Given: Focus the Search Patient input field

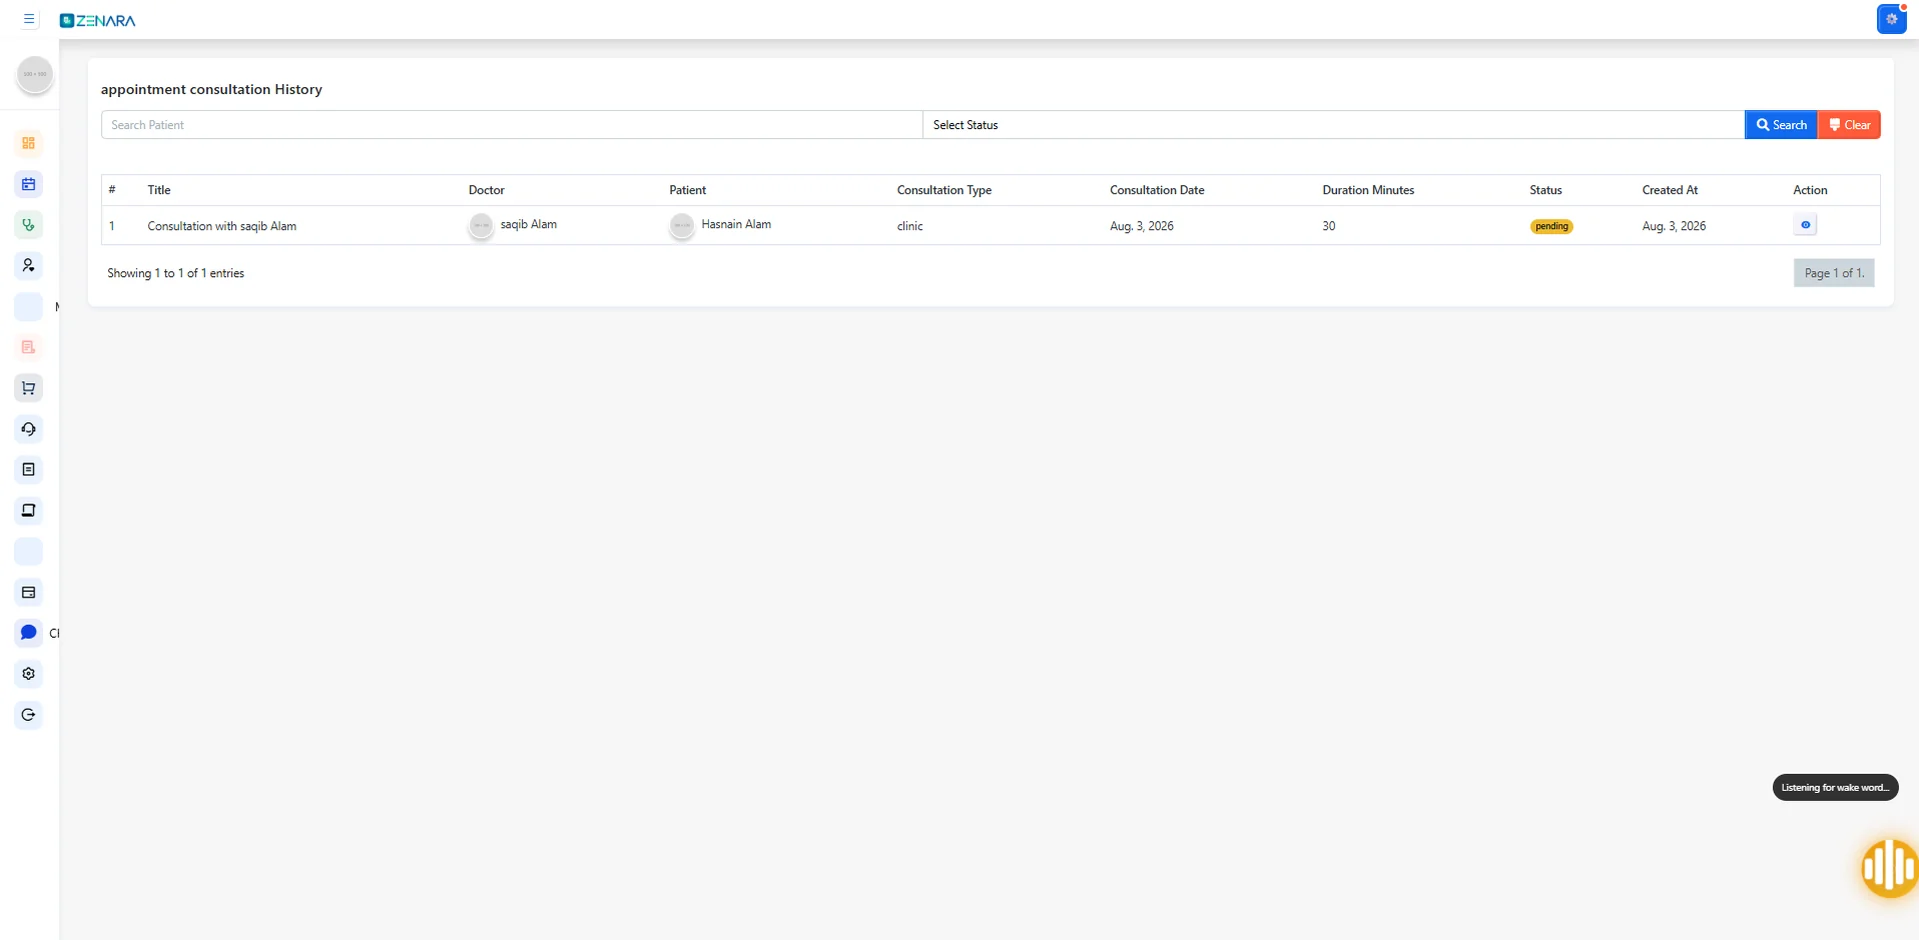Looking at the screenshot, I should tap(511, 125).
